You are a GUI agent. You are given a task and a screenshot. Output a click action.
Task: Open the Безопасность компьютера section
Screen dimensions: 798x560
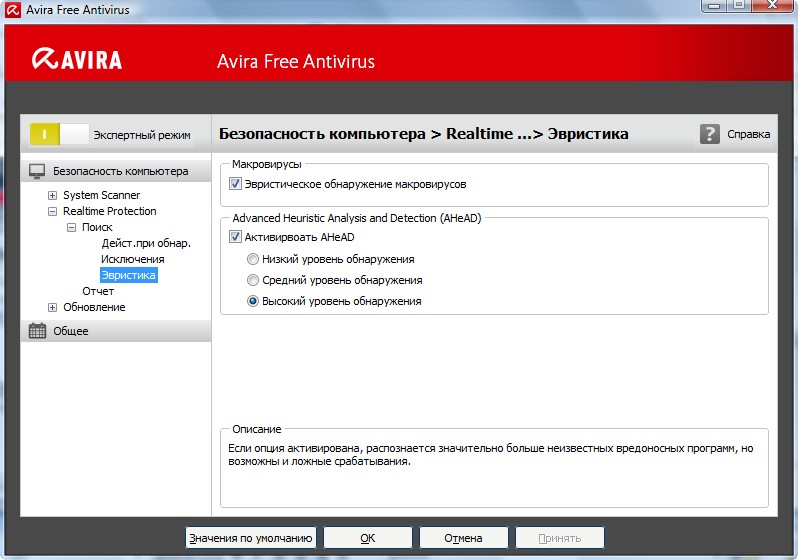pyautogui.click(x=116, y=171)
